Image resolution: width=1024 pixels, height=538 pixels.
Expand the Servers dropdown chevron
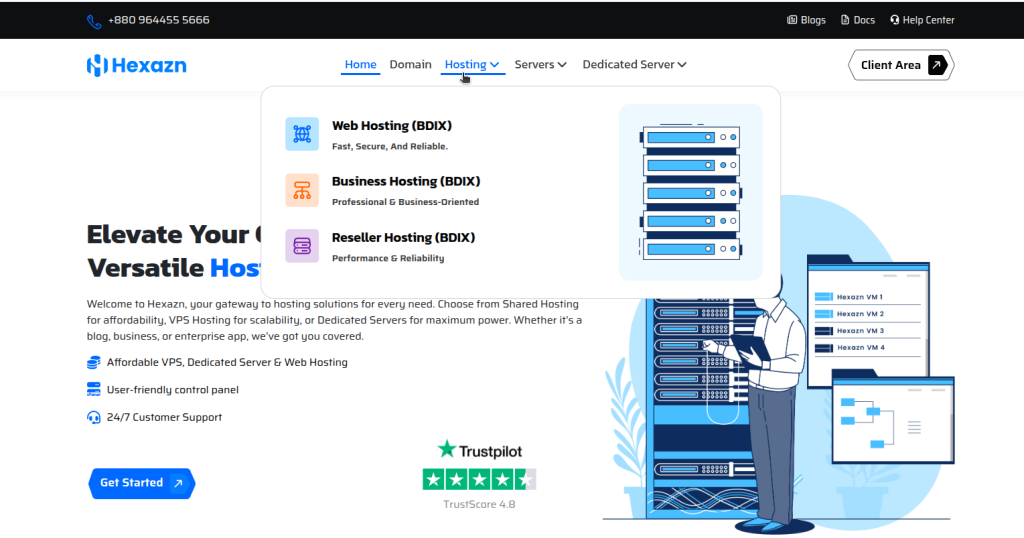(x=562, y=65)
